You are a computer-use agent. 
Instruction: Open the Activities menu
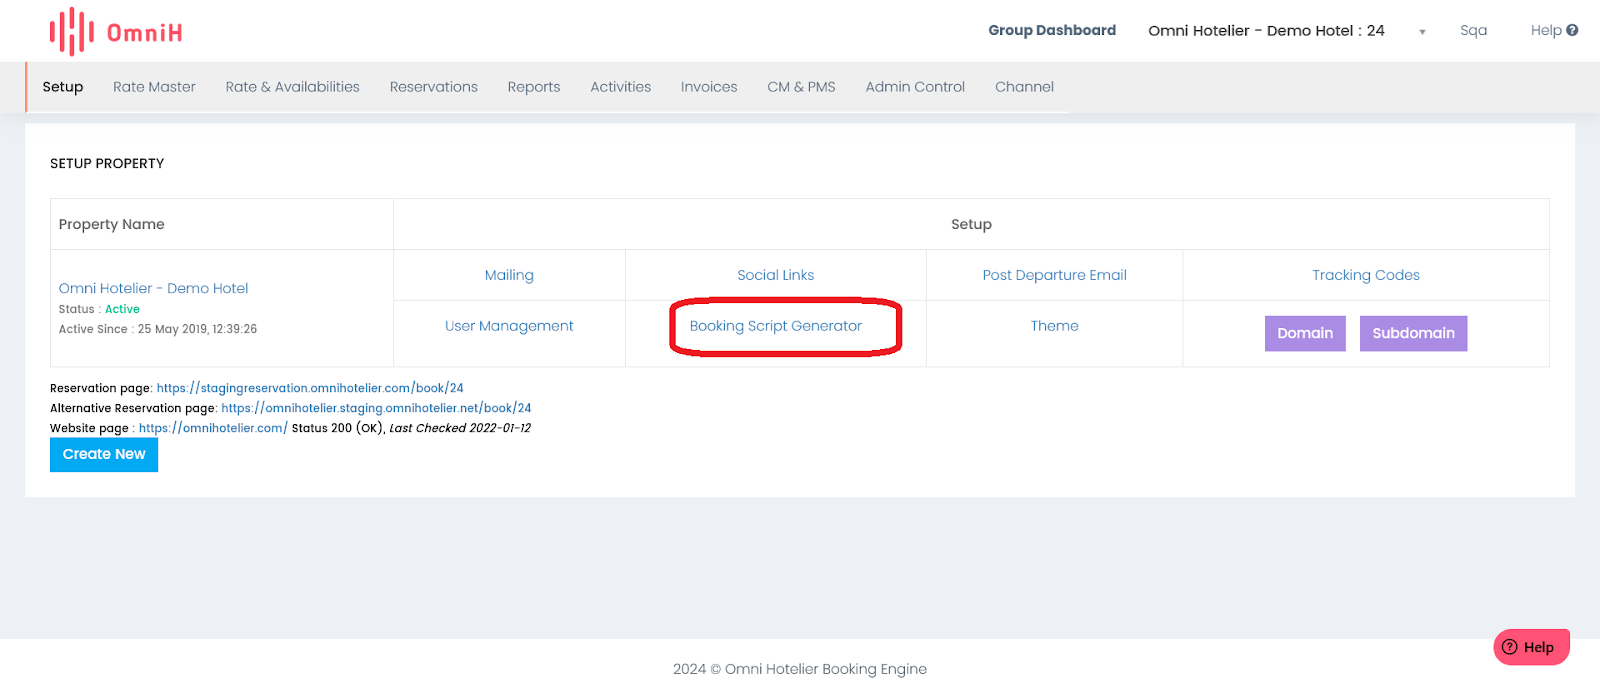pyautogui.click(x=620, y=87)
